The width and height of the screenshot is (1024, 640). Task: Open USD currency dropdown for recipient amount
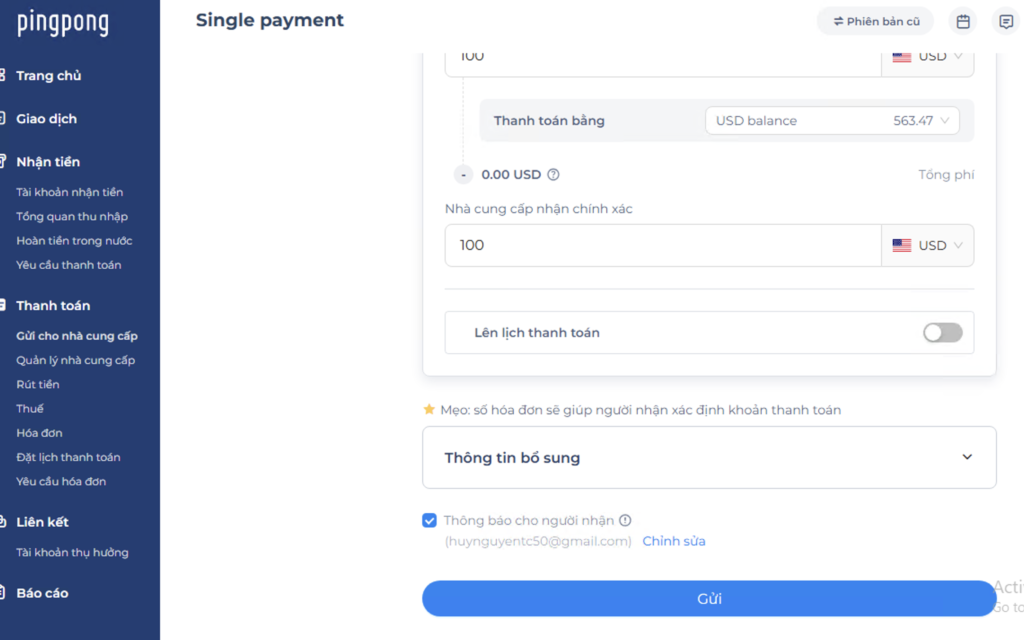click(x=927, y=246)
